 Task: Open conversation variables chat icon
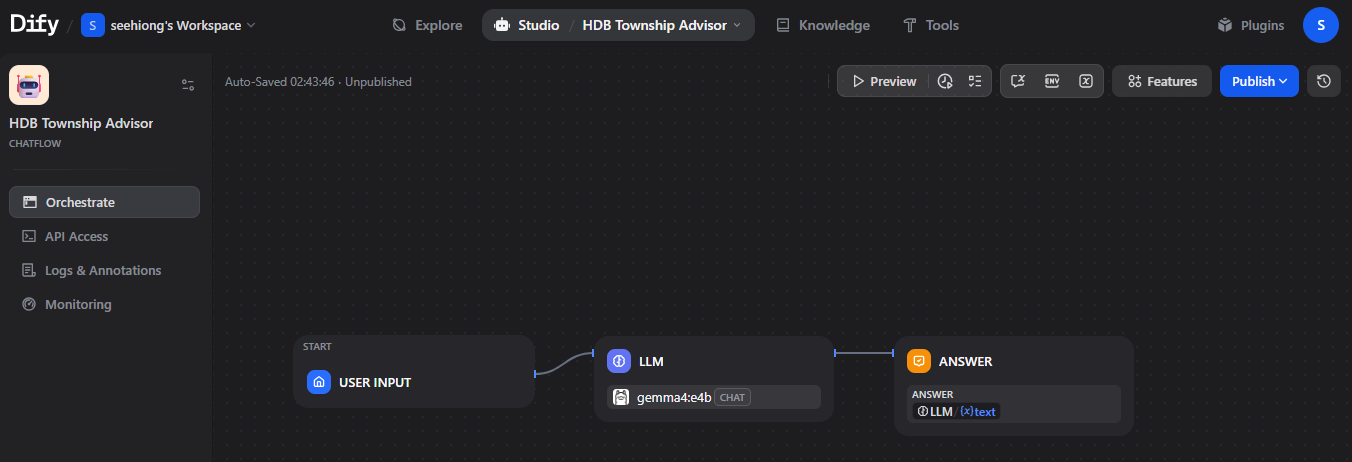click(1018, 81)
